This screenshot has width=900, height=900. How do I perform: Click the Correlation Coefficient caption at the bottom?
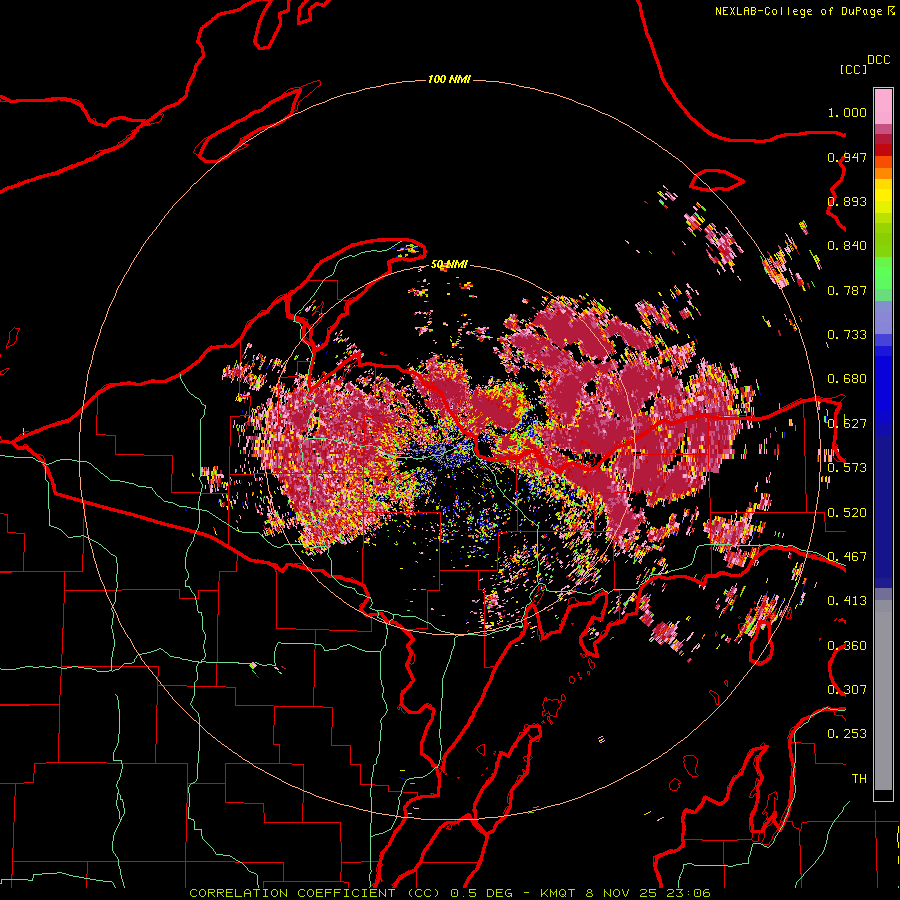click(449, 893)
